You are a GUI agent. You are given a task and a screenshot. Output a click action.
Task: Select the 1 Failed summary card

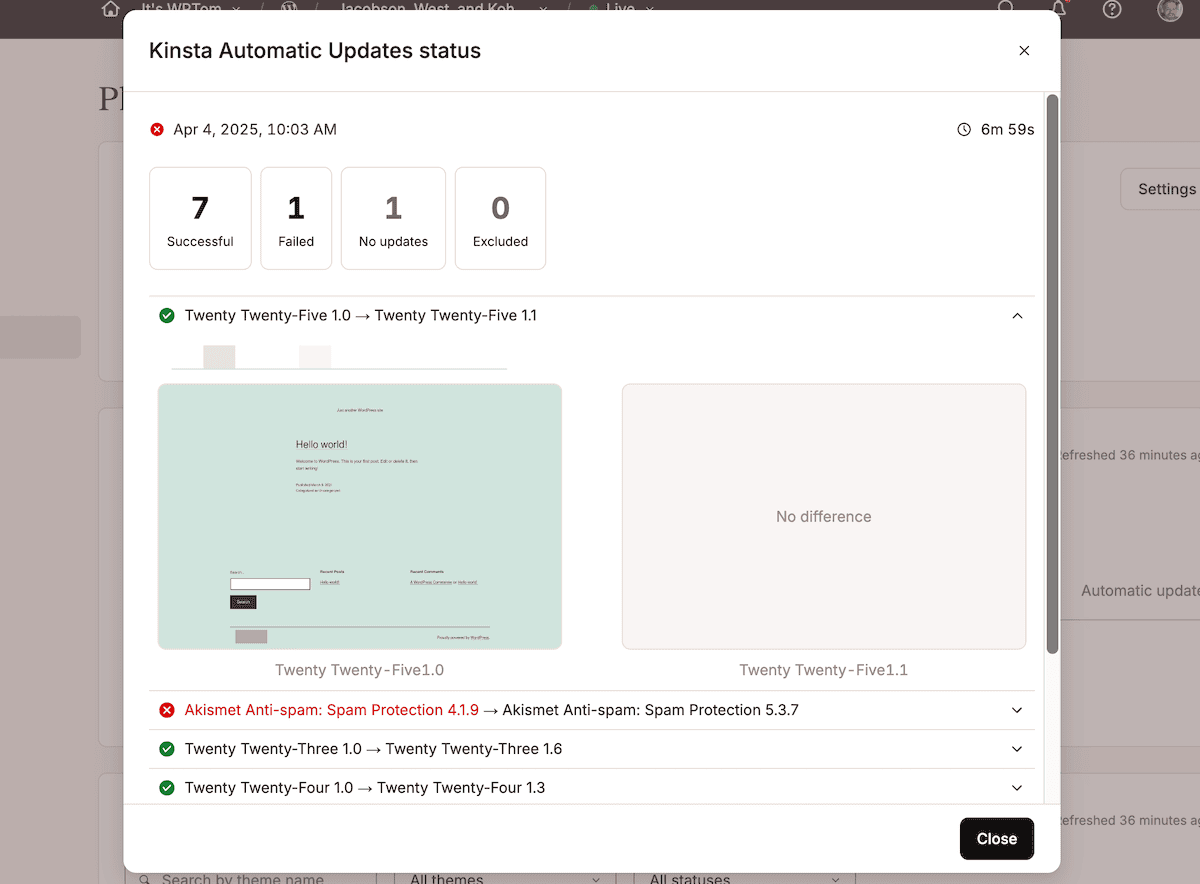[296, 218]
